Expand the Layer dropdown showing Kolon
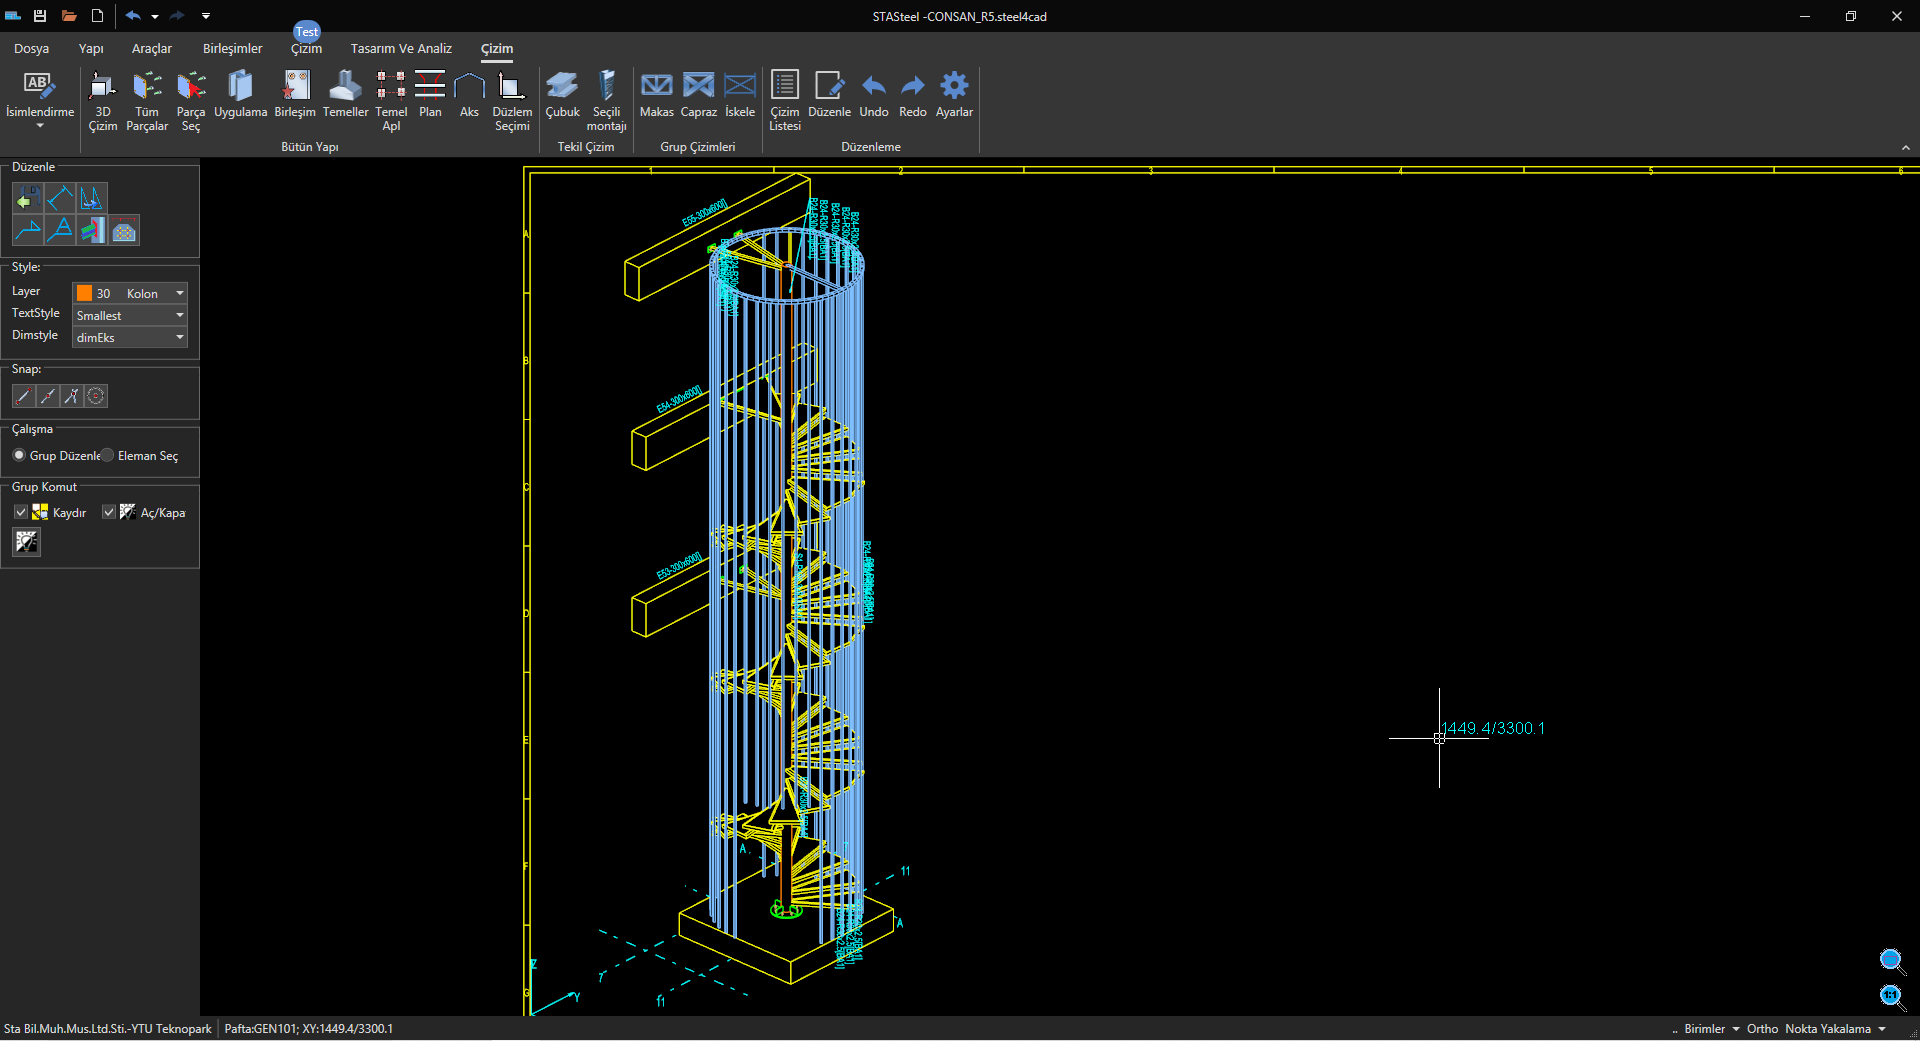Image resolution: width=1920 pixels, height=1041 pixels. pos(180,293)
